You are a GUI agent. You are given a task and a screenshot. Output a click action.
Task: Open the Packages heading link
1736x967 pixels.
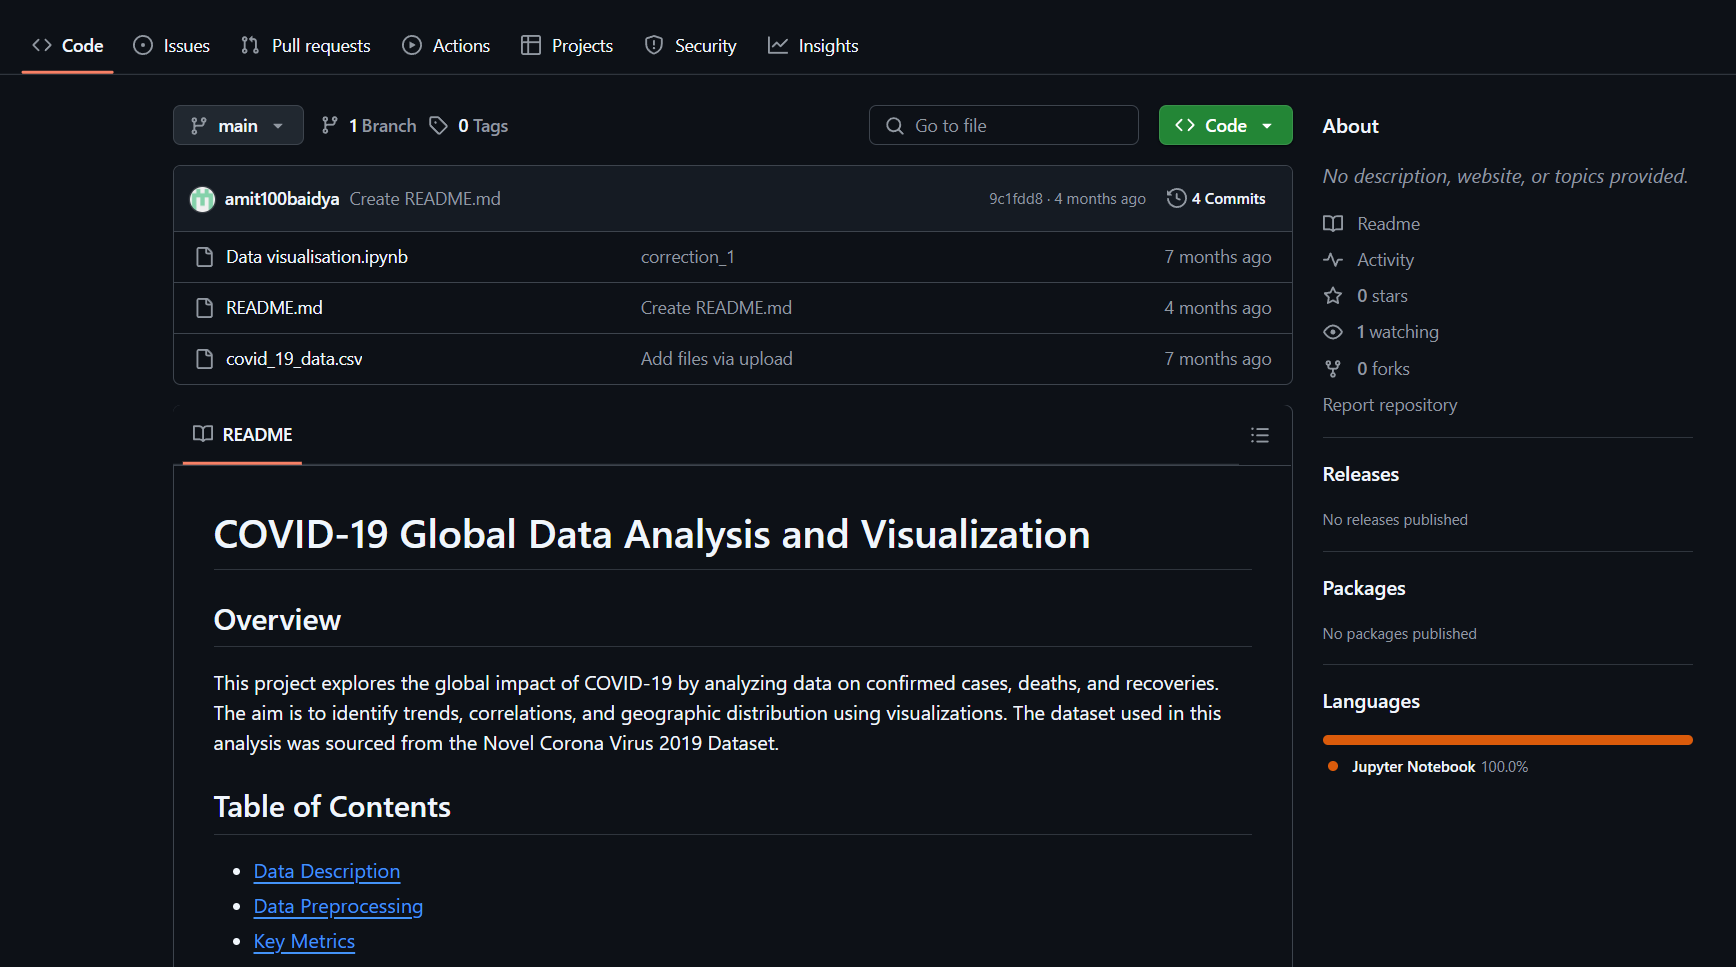(1364, 588)
